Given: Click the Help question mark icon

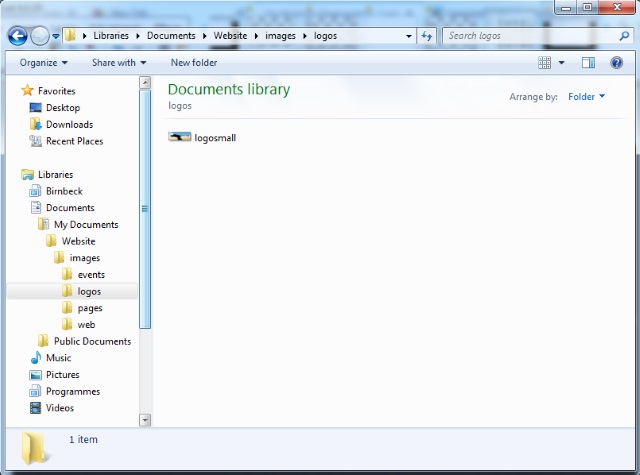Looking at the screenshot, I should pyautogui.click(x=617, y=63).
